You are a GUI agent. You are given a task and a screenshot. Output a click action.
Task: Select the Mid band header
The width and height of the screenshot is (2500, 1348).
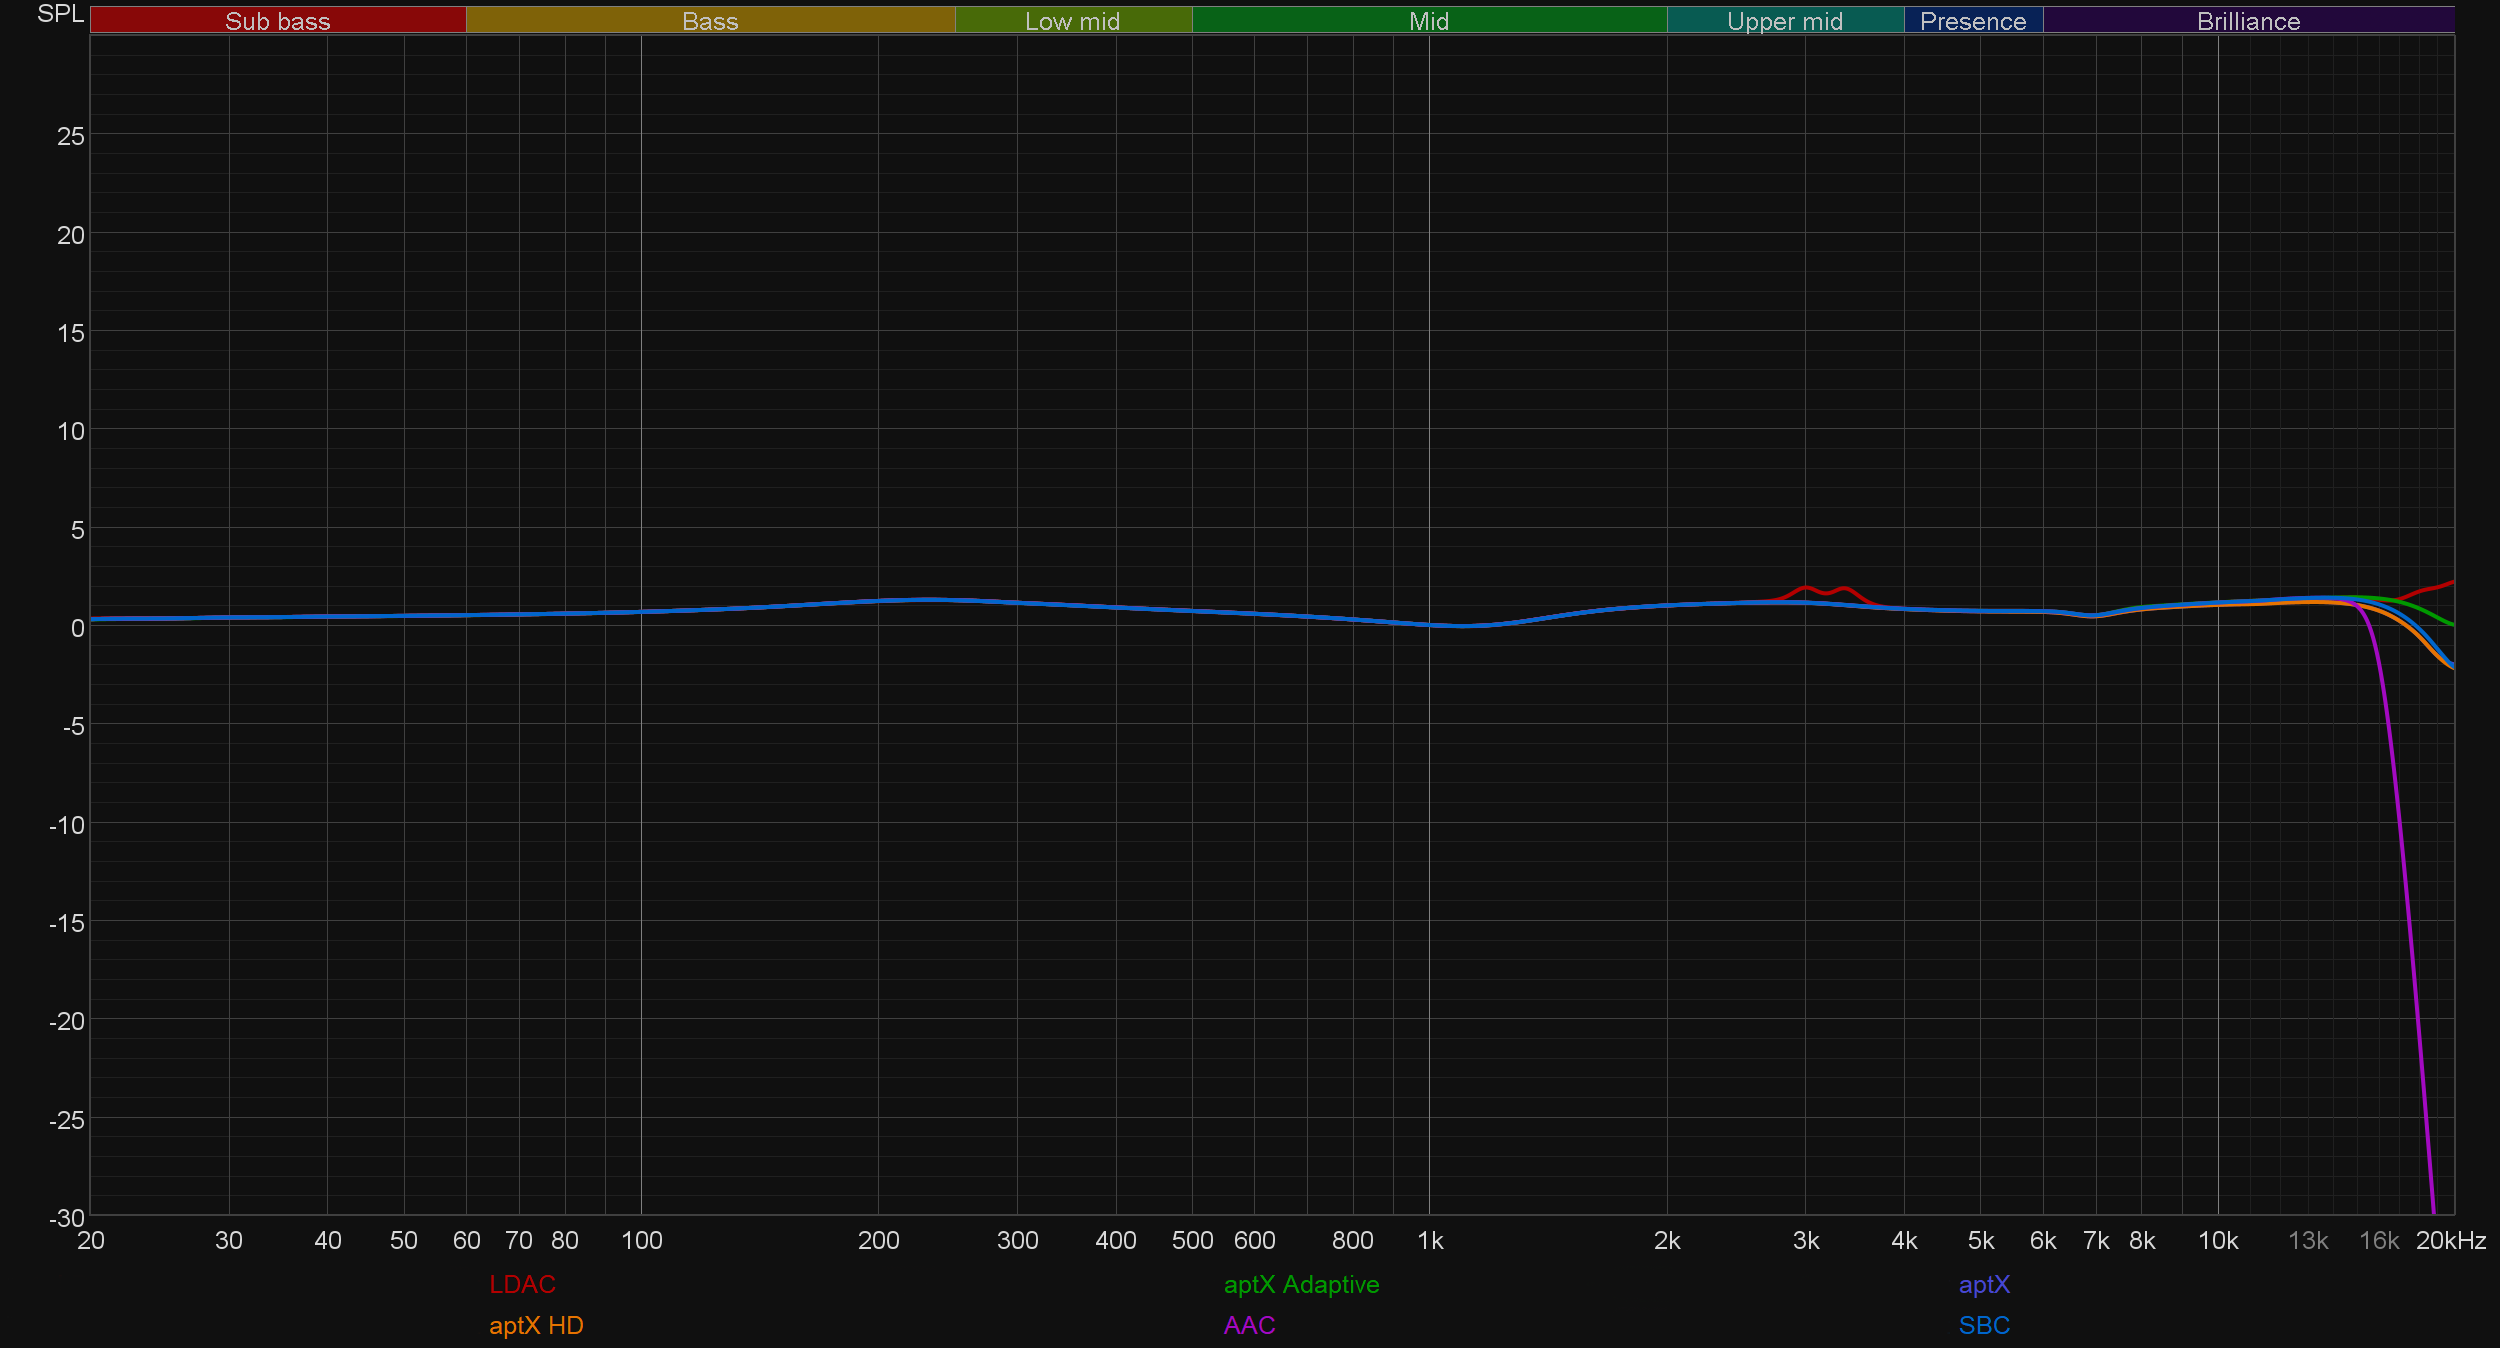pos(1428,21)
